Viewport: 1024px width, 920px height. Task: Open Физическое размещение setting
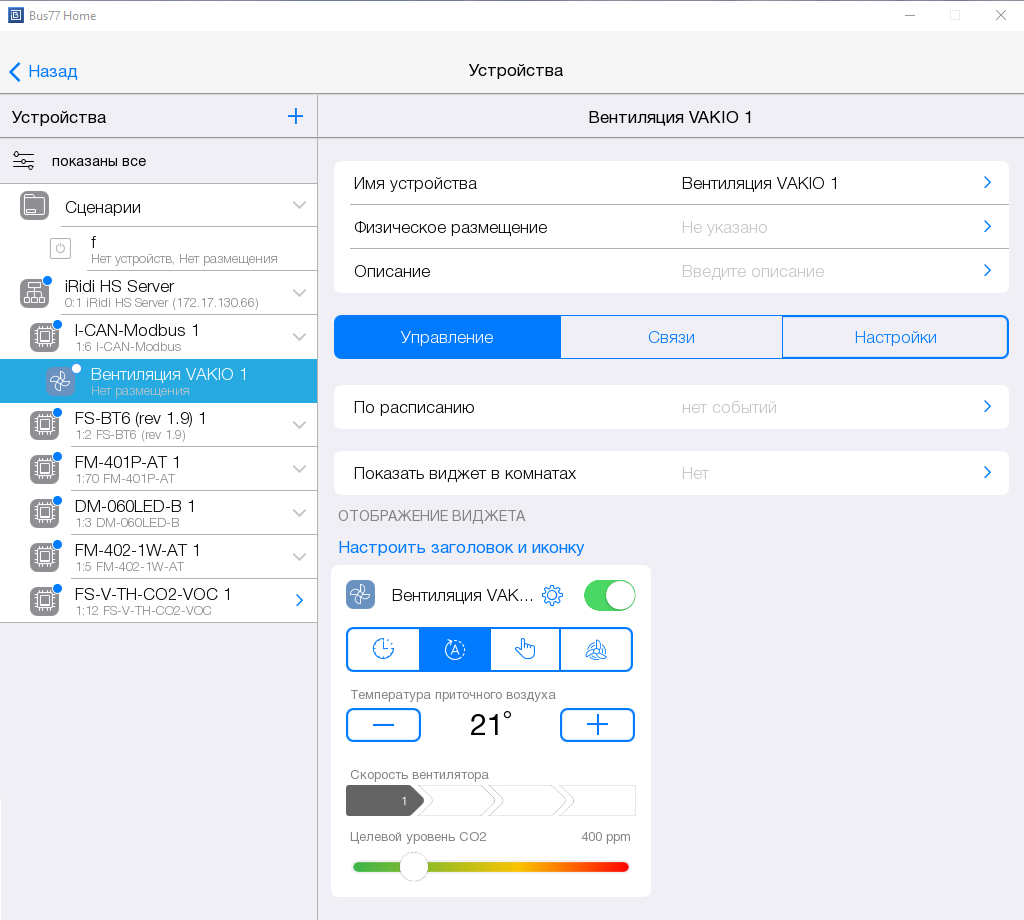coord(671,227)
